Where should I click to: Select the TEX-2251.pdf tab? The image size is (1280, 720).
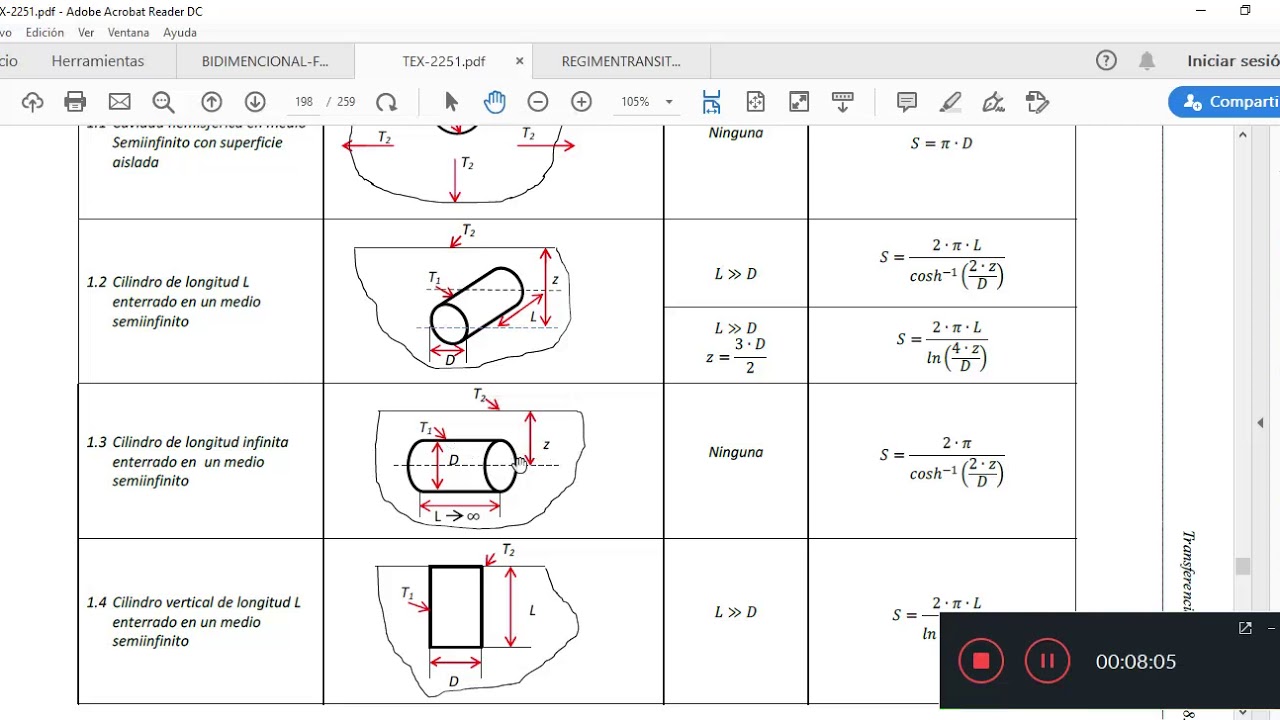[444, 61]
